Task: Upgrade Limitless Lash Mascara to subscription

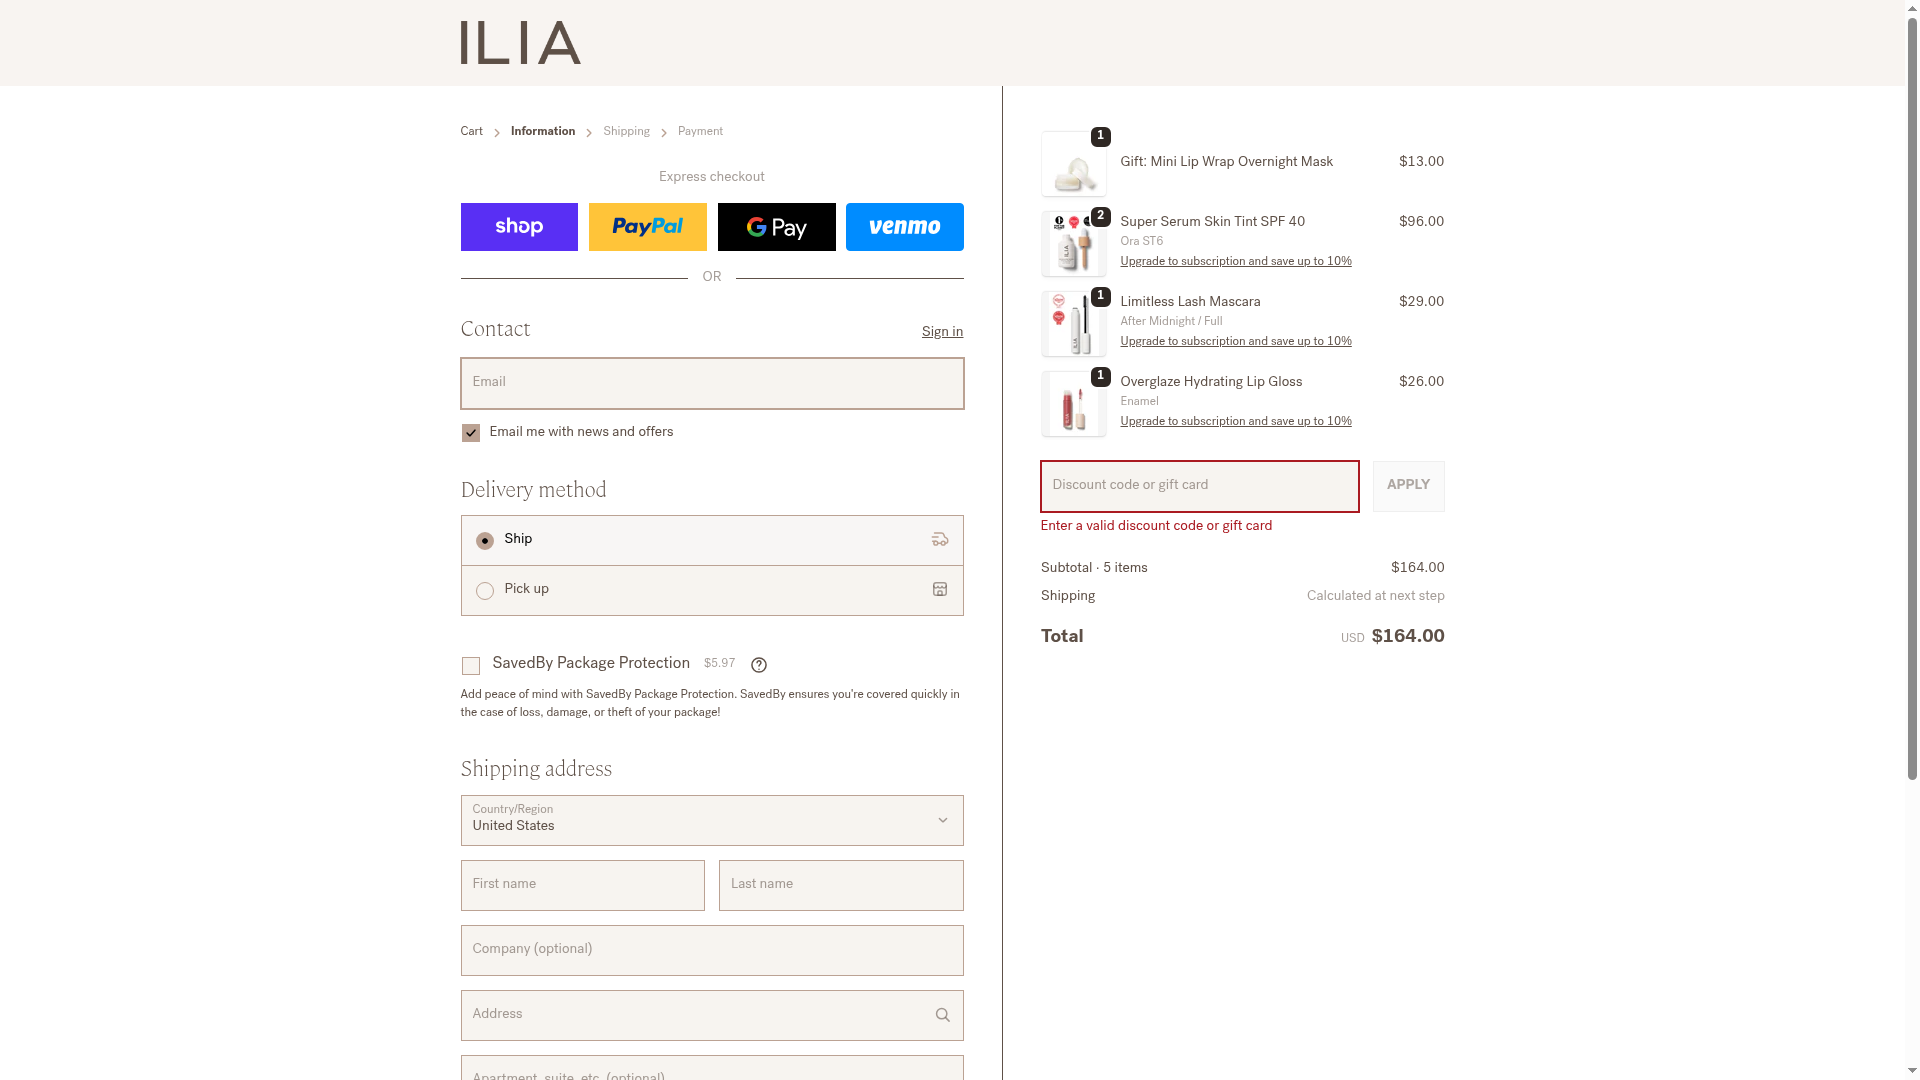Action: point(1235,342)
